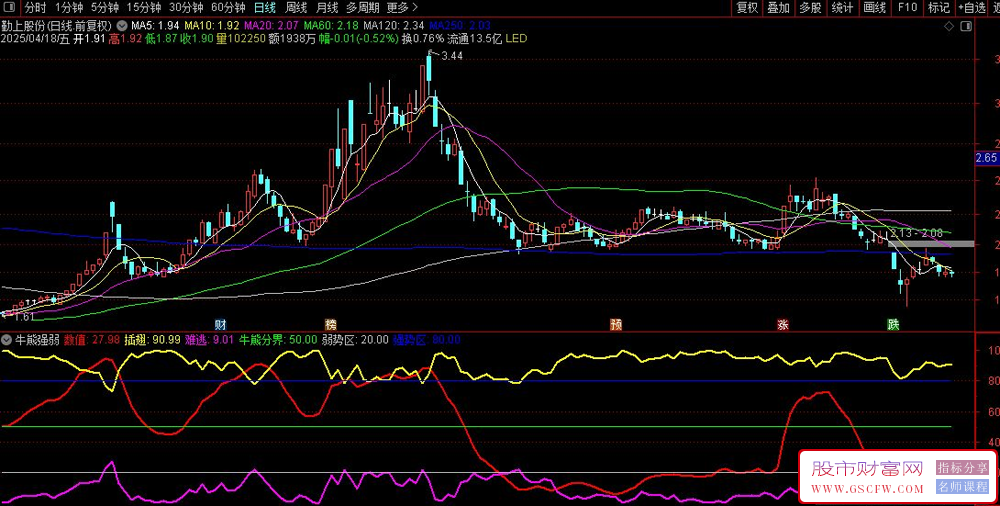
Task: Select the MA60: 2.18 label
Action: (x=331, y=26)
